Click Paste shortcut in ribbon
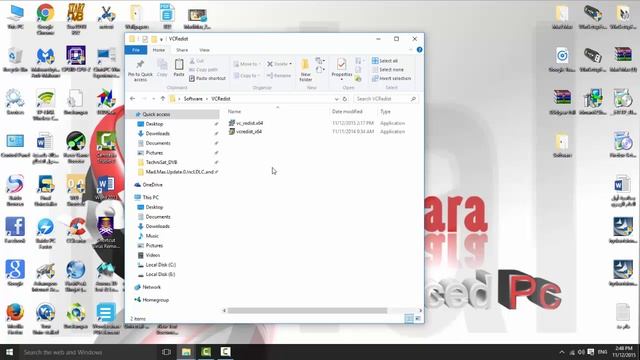This screenshot has width=640, height=360. [x=207, y=78]
